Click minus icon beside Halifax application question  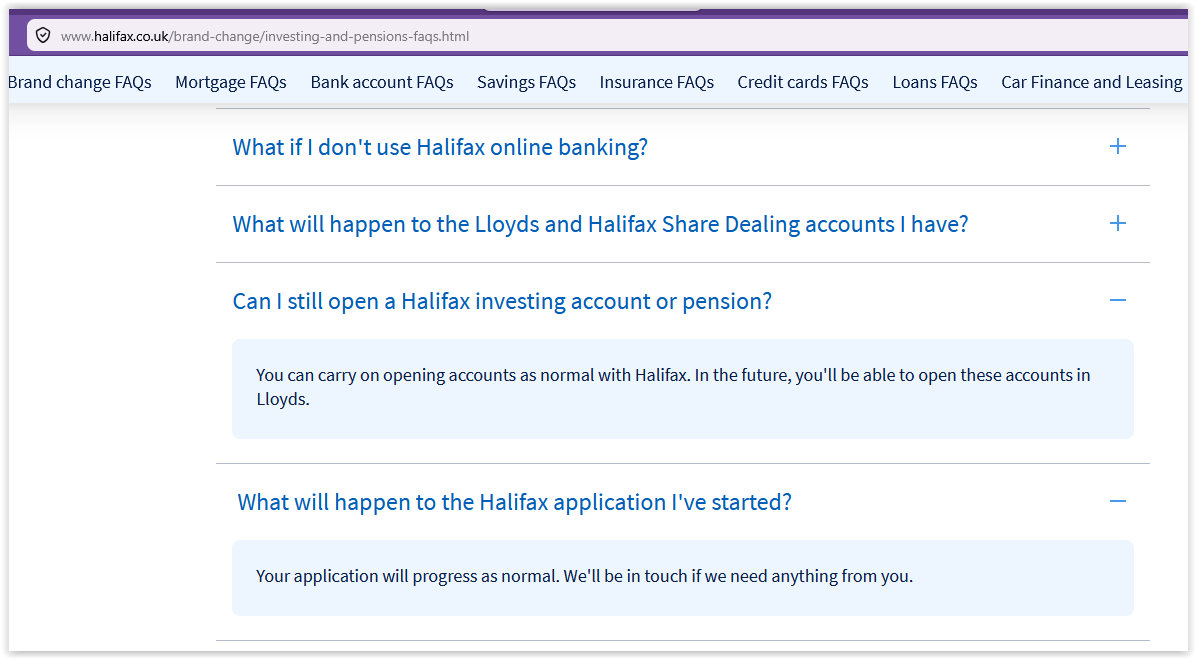coord(1117,502)
